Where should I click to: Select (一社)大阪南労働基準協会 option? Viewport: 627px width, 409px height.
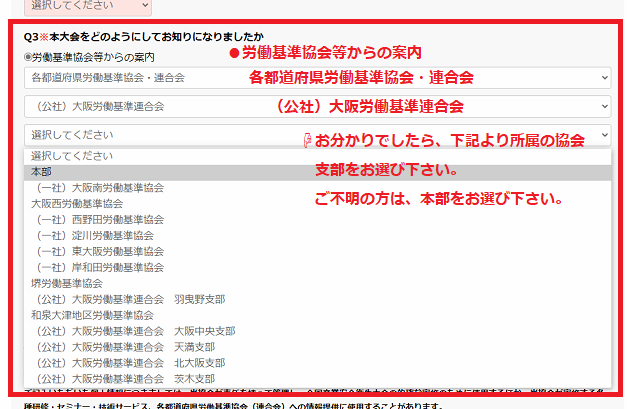point(317,188)
